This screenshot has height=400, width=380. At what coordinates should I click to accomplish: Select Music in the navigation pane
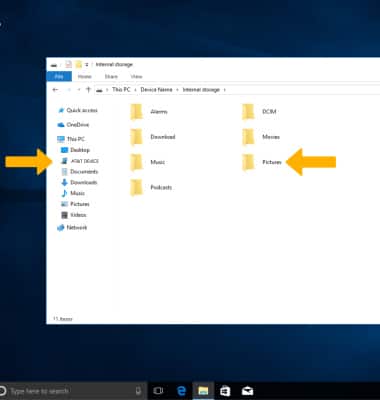pyautogui.click(x=73, y=193)
